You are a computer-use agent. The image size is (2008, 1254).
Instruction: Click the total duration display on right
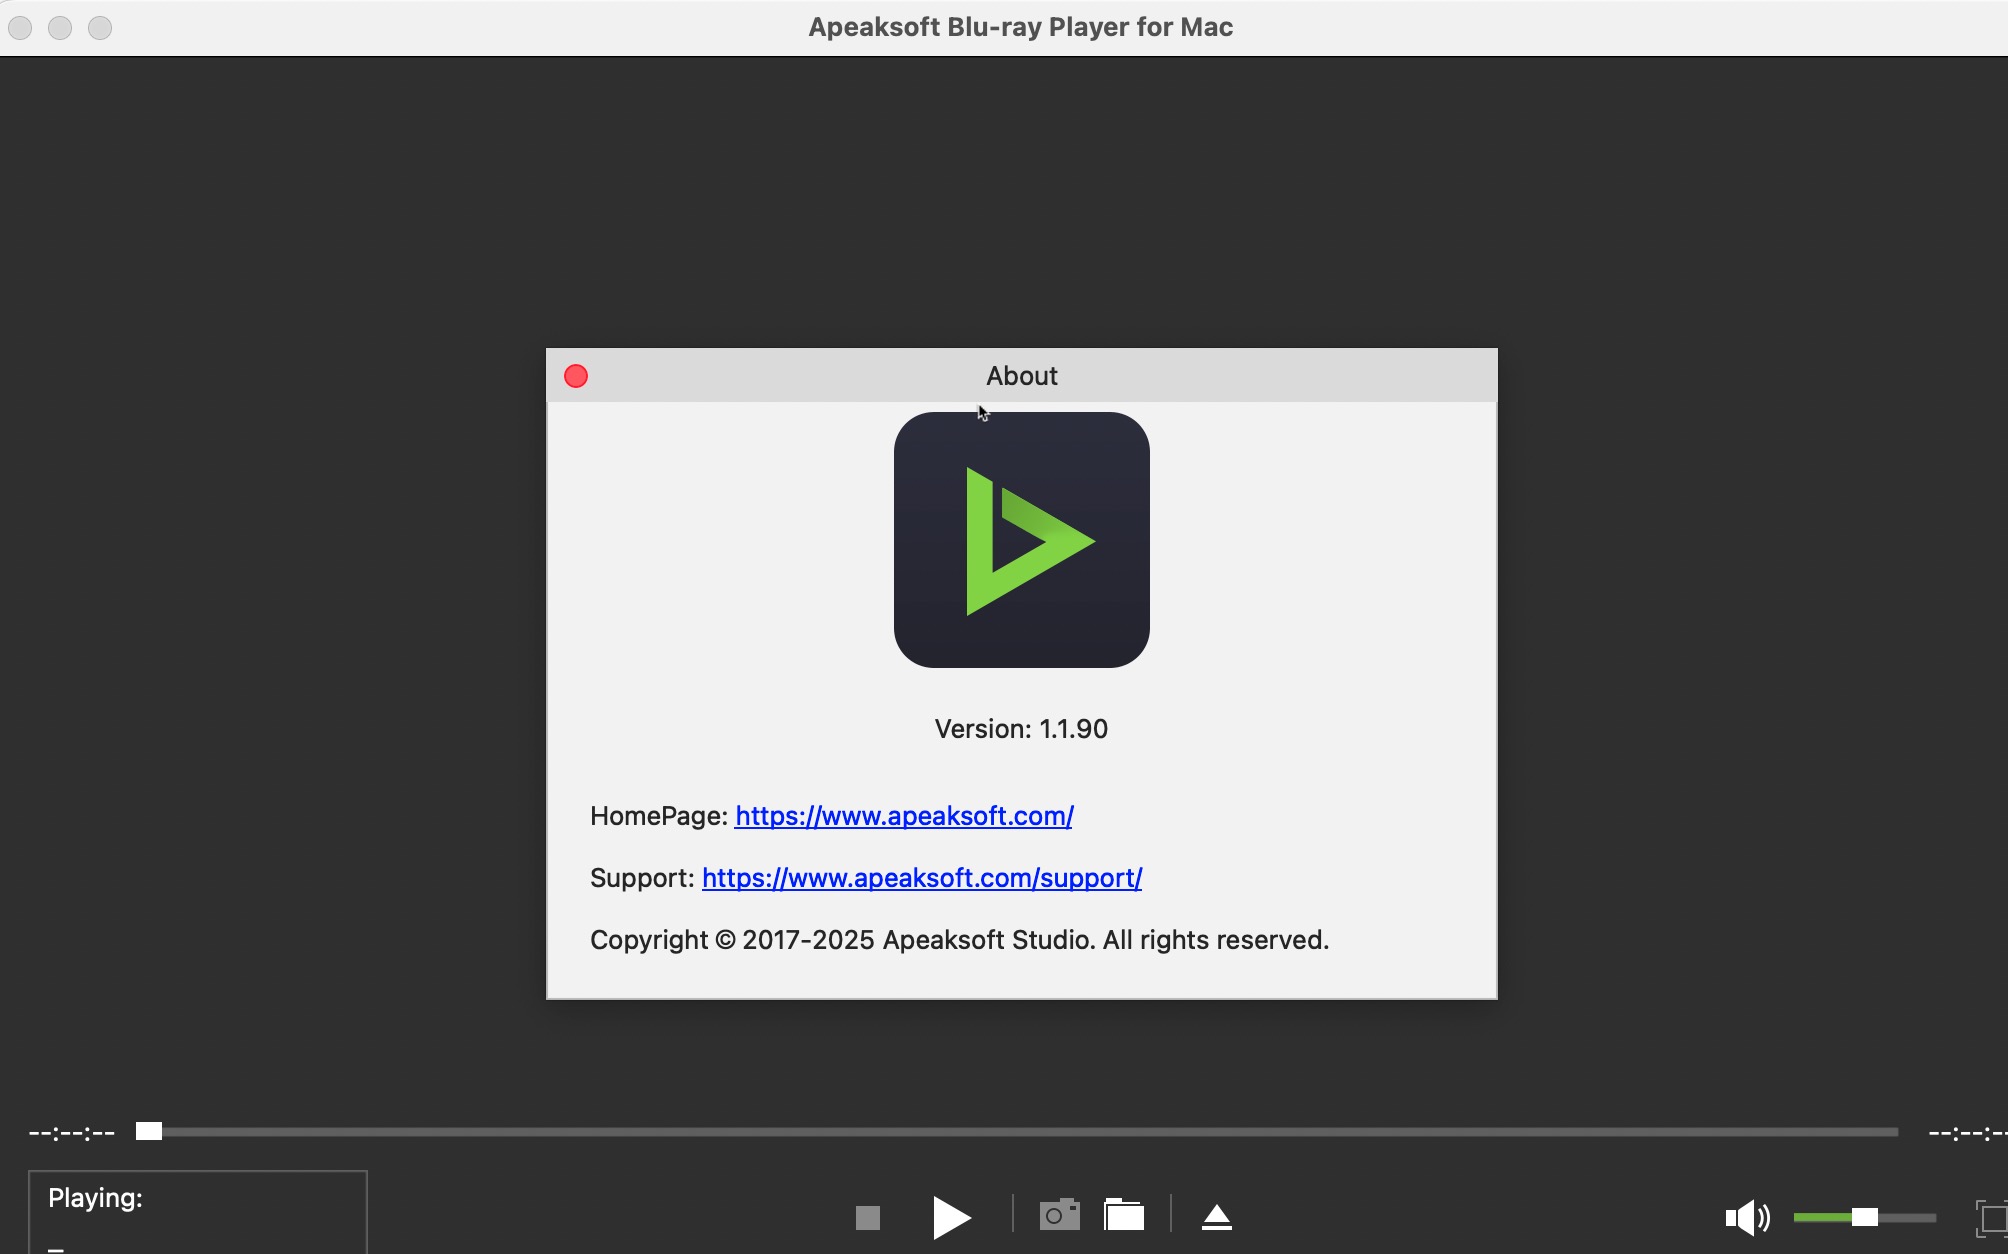pos(1967,1133)
